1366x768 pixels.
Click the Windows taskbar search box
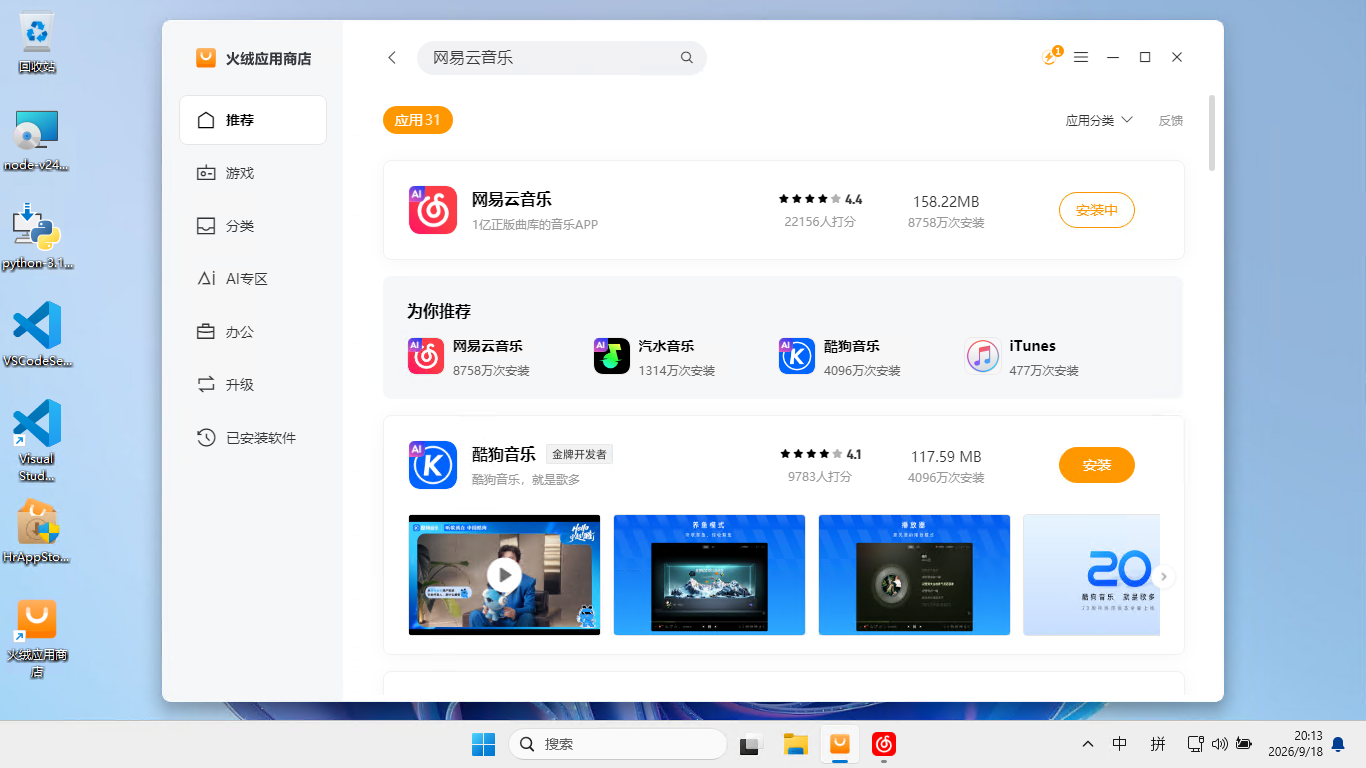point(618,744)
